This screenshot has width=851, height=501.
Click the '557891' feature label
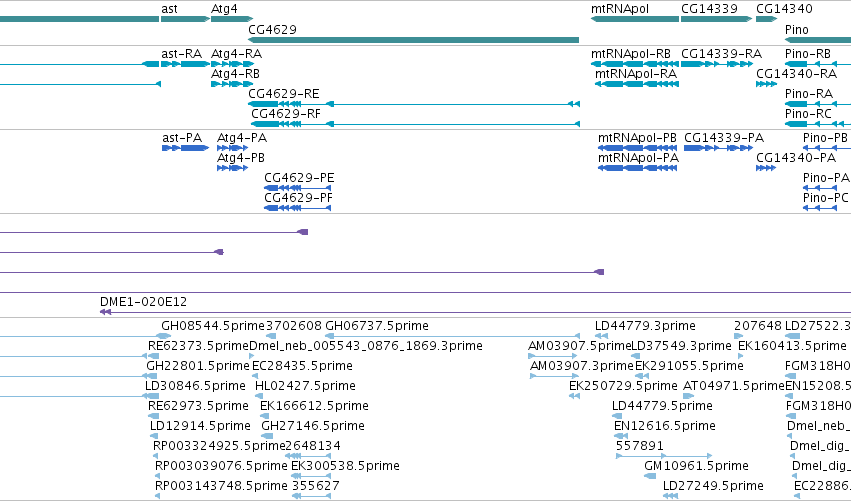point(639,446)
